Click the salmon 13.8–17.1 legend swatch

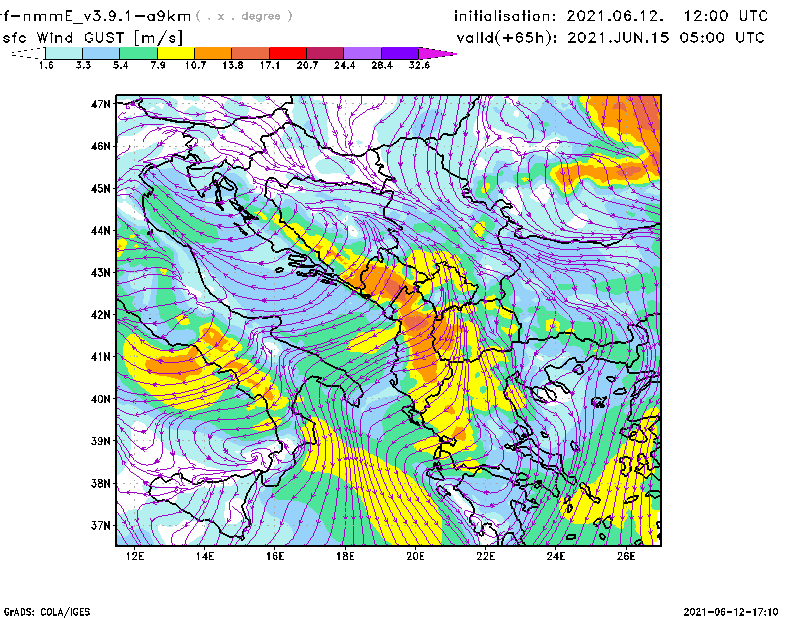251,53
